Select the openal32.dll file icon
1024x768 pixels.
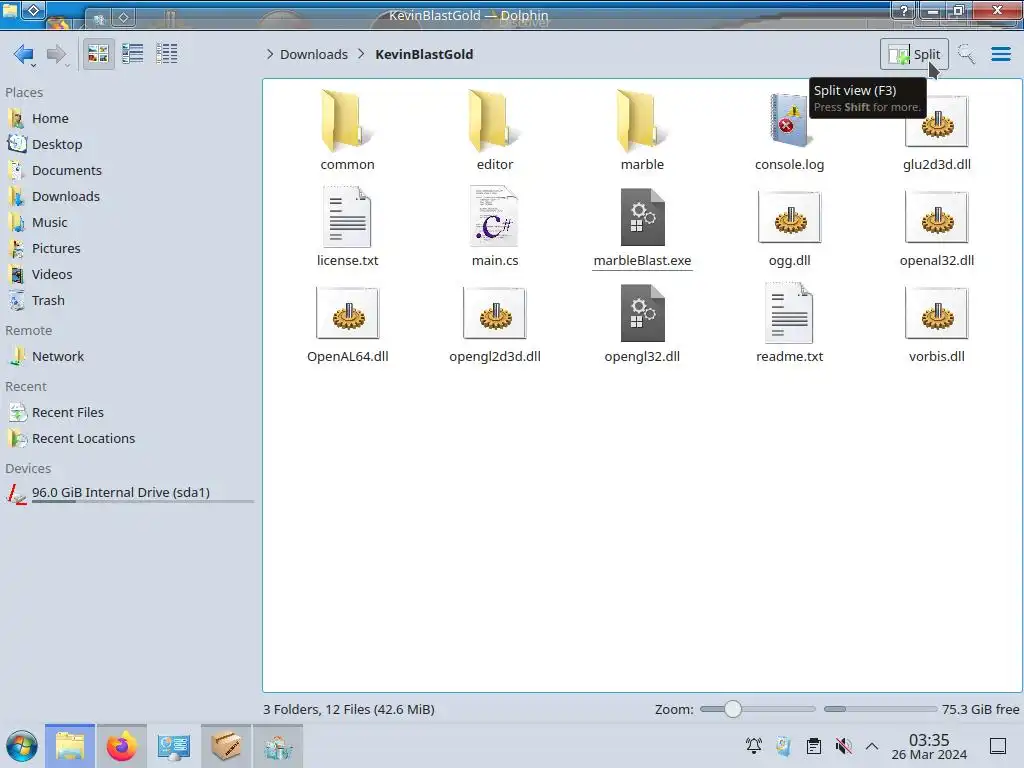click(x=936, y=217)
